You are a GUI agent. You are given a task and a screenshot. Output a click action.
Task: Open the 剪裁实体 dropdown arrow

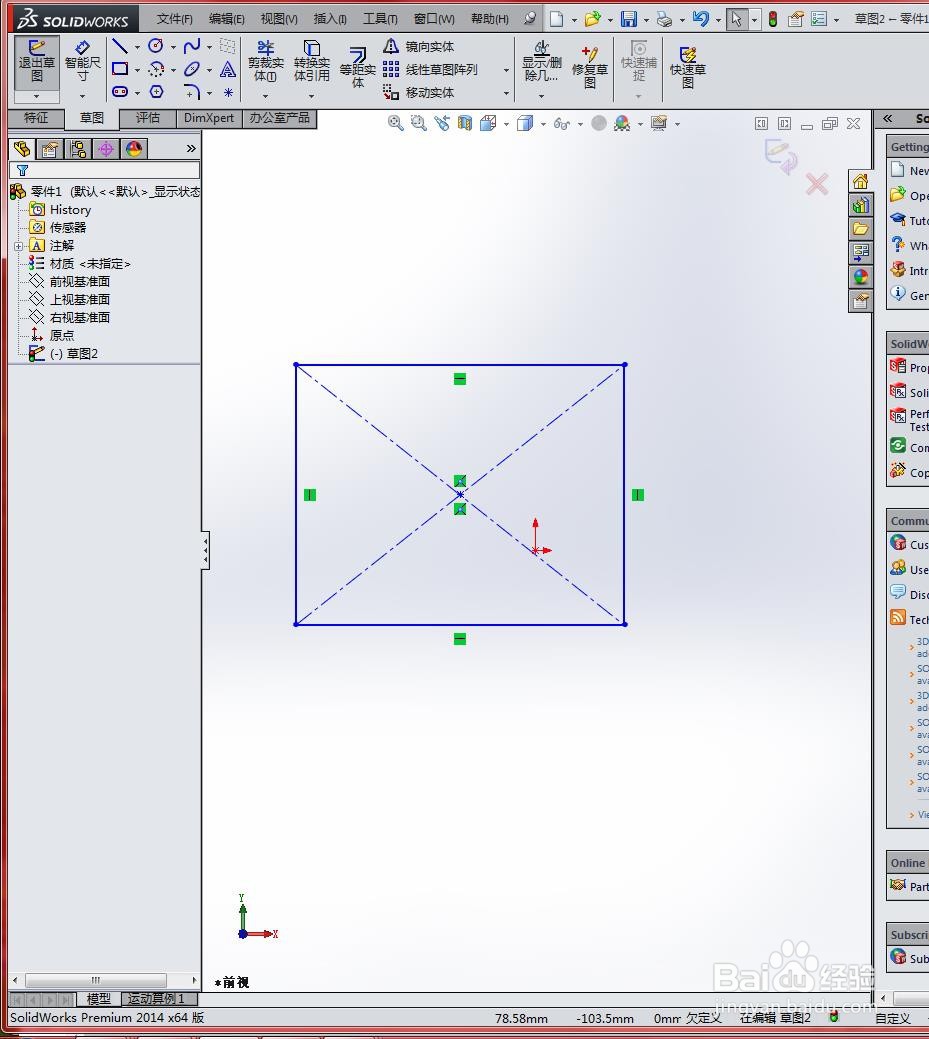[266, 96]
